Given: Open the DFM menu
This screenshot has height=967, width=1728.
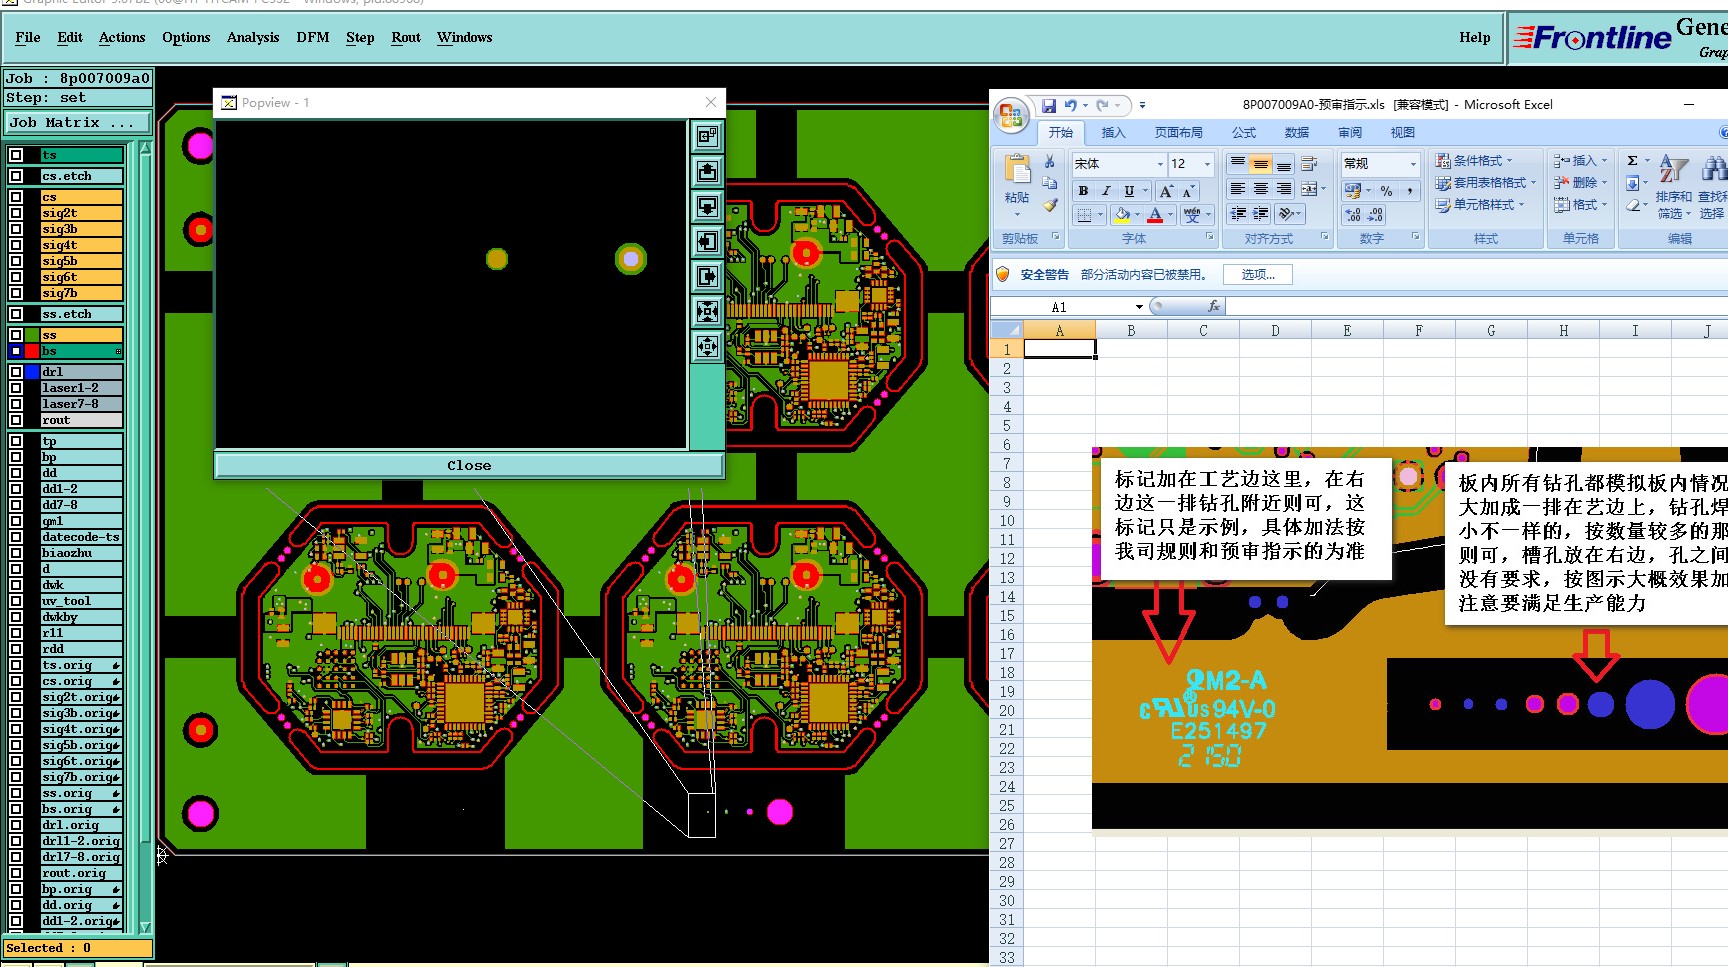Looking at the screenshot, I should [313, 38].
